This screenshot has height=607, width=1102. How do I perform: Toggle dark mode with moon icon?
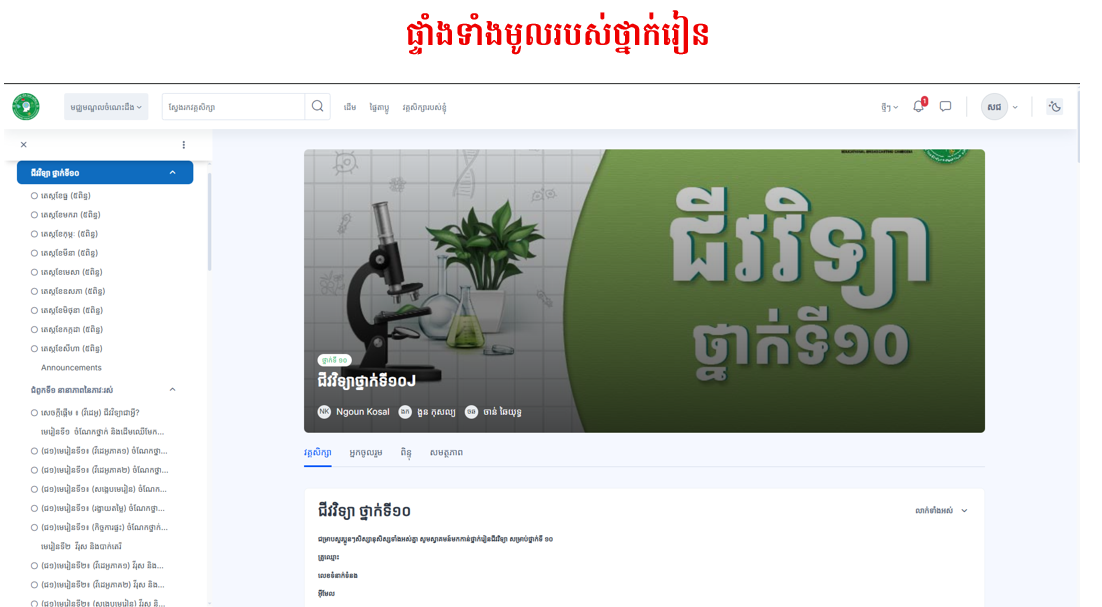1054,107
